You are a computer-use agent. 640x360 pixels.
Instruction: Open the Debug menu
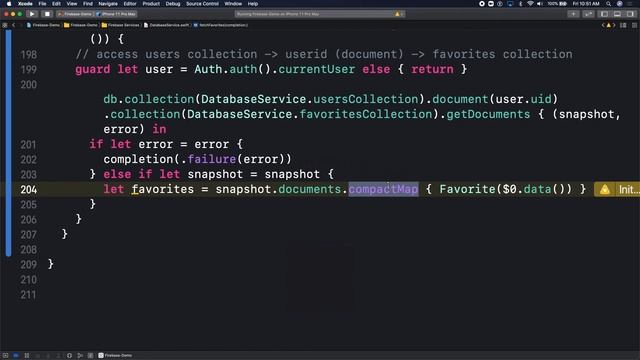click(173, 4)
